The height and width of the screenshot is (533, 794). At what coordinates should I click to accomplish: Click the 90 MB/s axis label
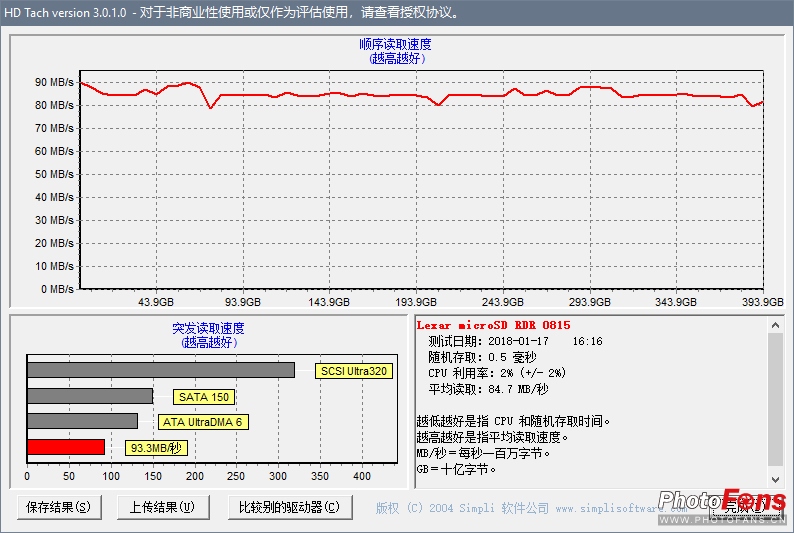pos(54,82)
